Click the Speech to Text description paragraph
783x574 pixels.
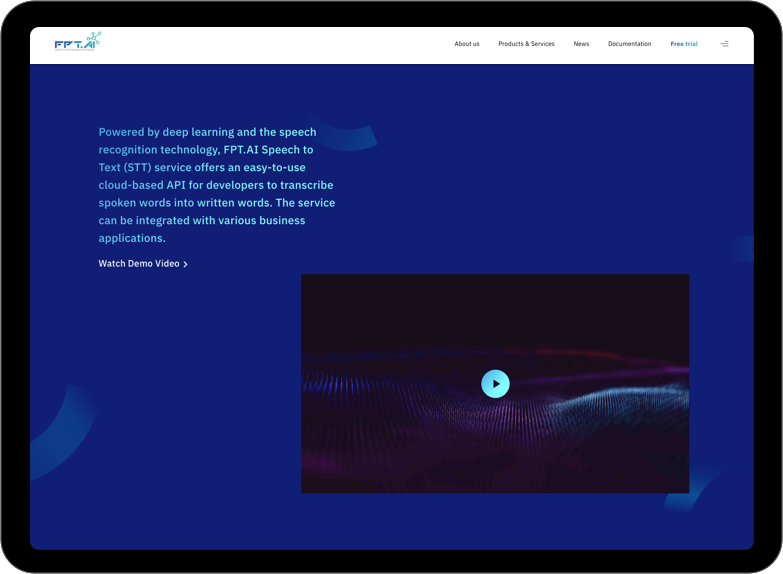[217, 185]
